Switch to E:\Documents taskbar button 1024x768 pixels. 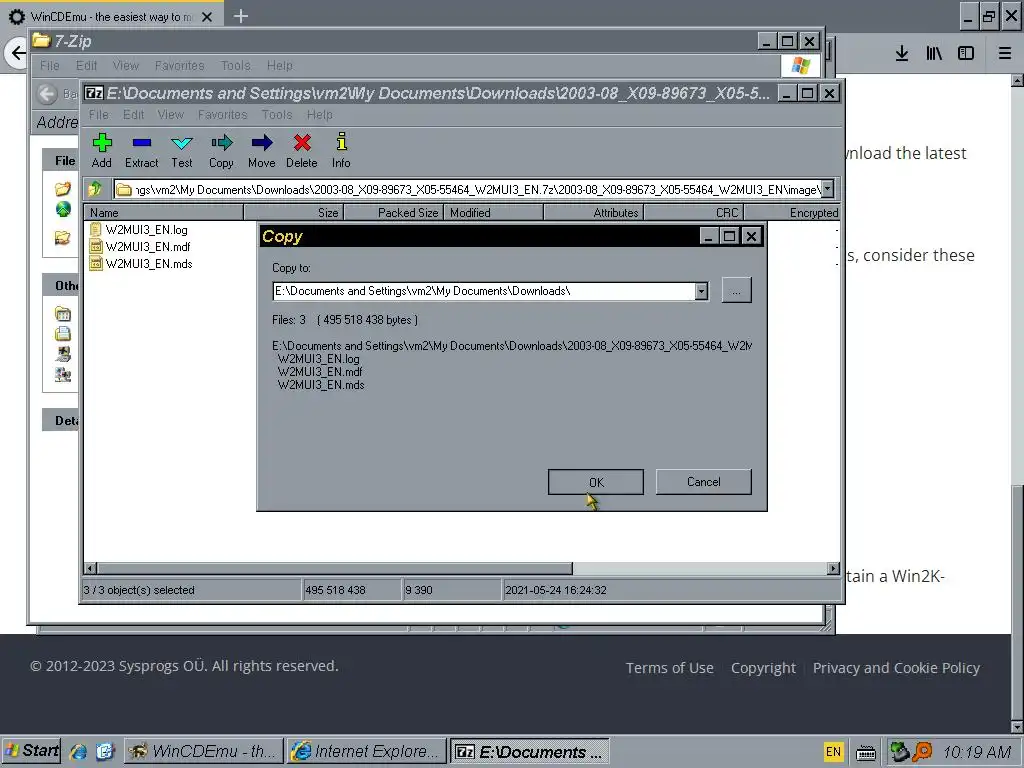[x=530, y=751]
